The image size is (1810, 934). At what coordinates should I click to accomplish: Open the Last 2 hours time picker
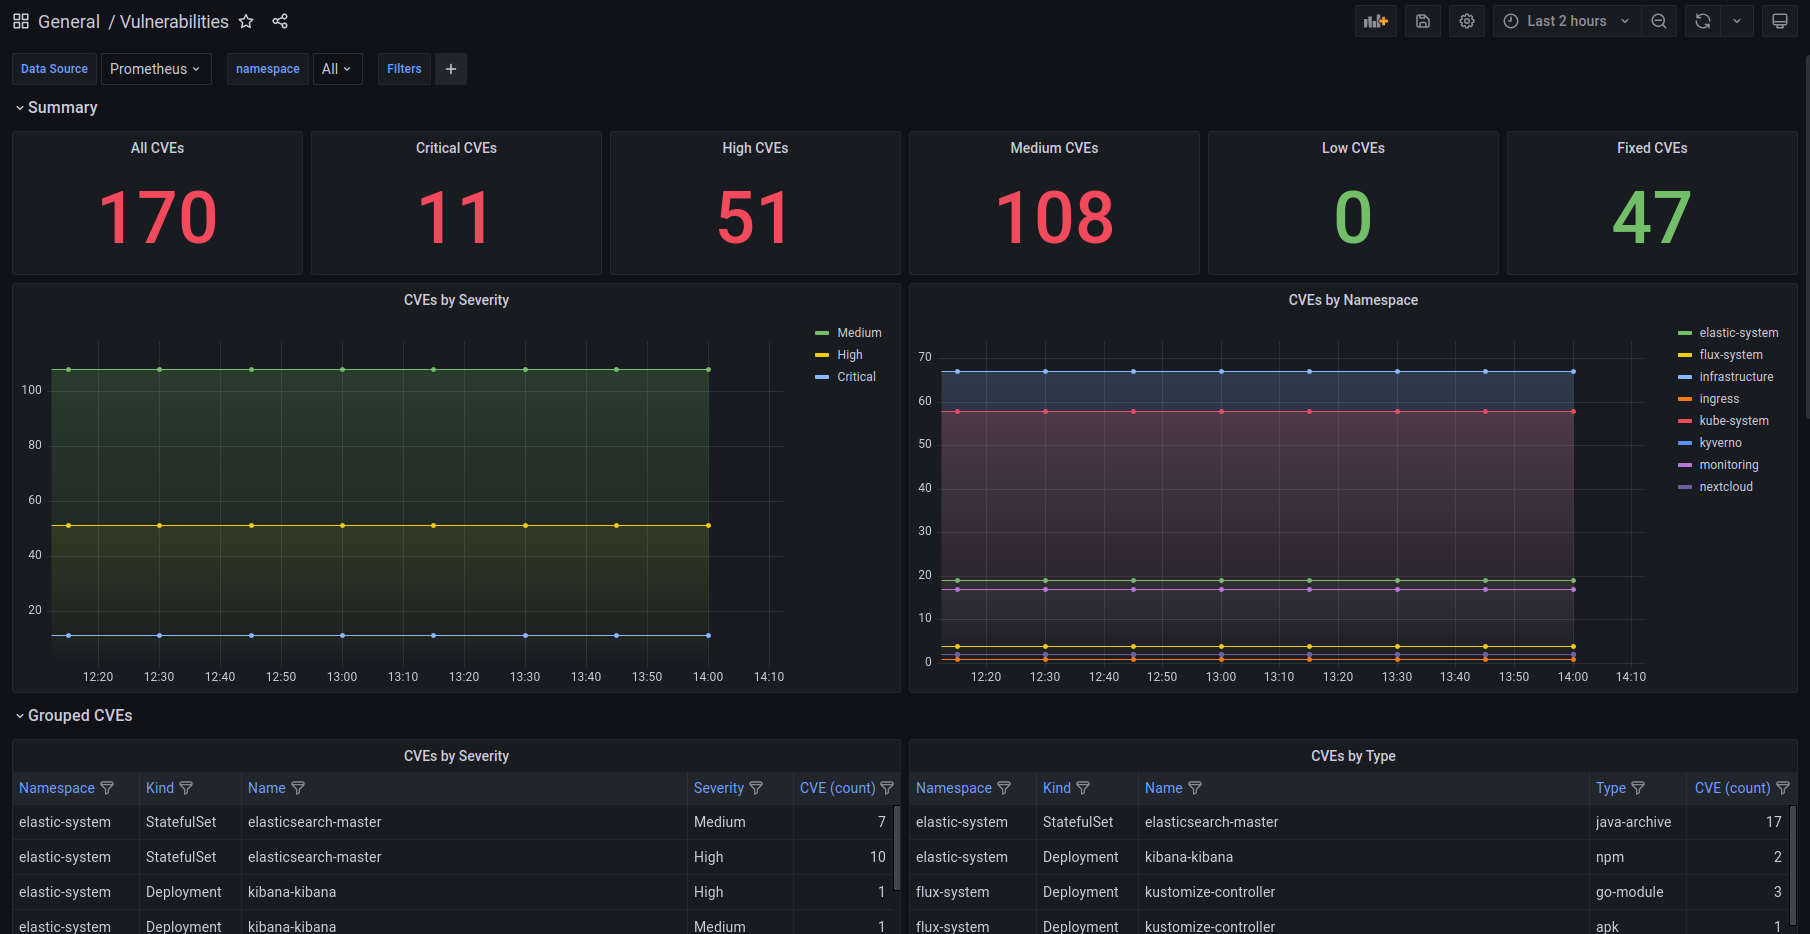point(1567,21)
